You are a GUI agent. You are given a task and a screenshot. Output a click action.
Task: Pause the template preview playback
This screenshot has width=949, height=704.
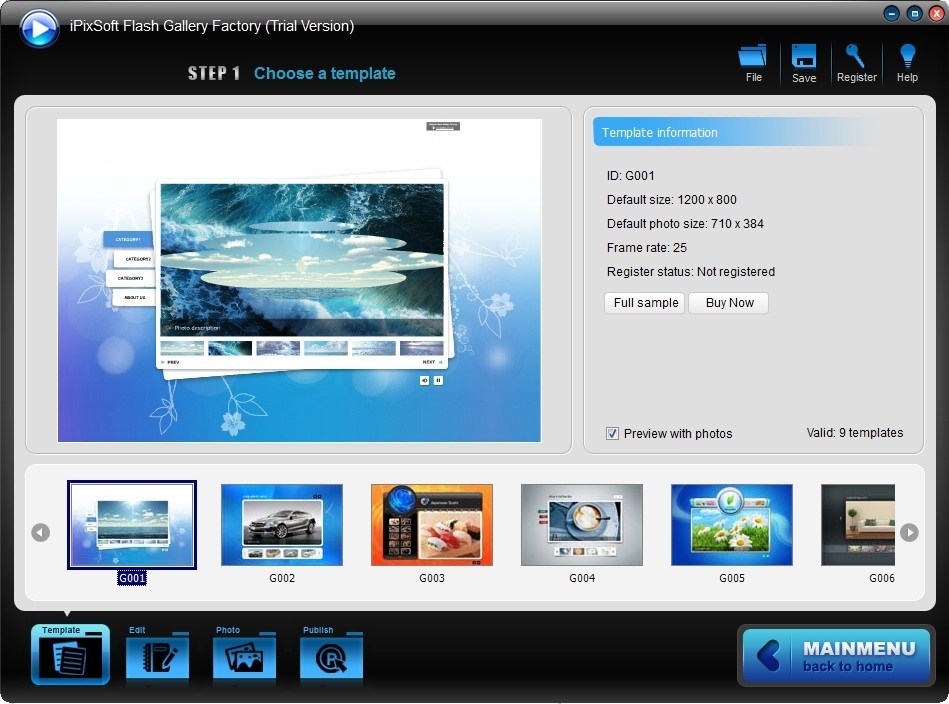(438, 380)
